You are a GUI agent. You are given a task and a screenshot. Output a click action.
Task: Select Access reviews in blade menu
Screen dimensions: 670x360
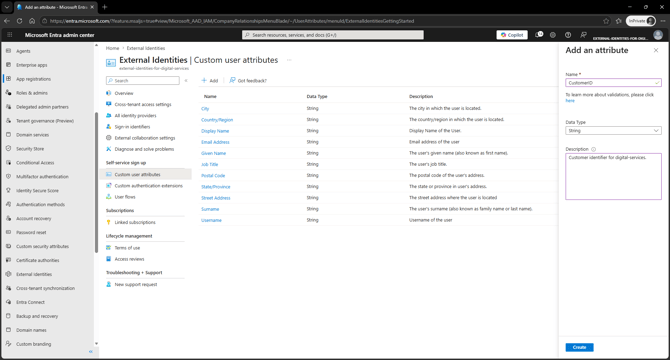(x=129, y=259)
